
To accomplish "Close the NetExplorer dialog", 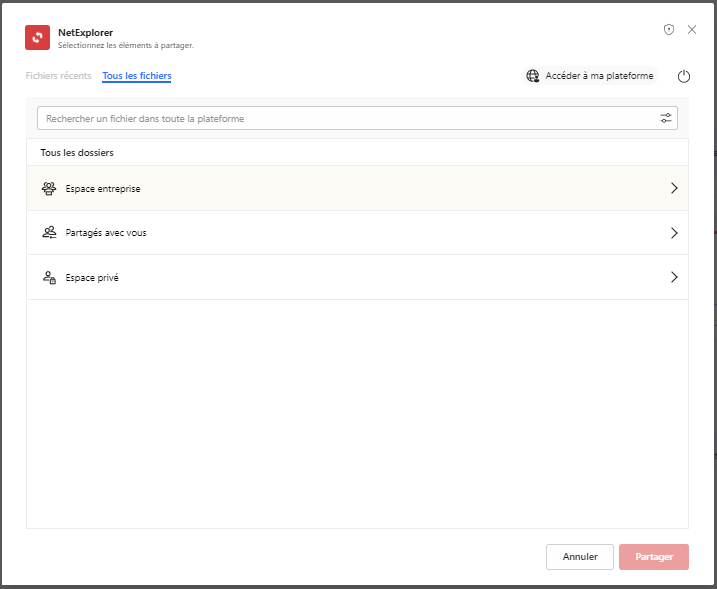I will coord(692,30).
